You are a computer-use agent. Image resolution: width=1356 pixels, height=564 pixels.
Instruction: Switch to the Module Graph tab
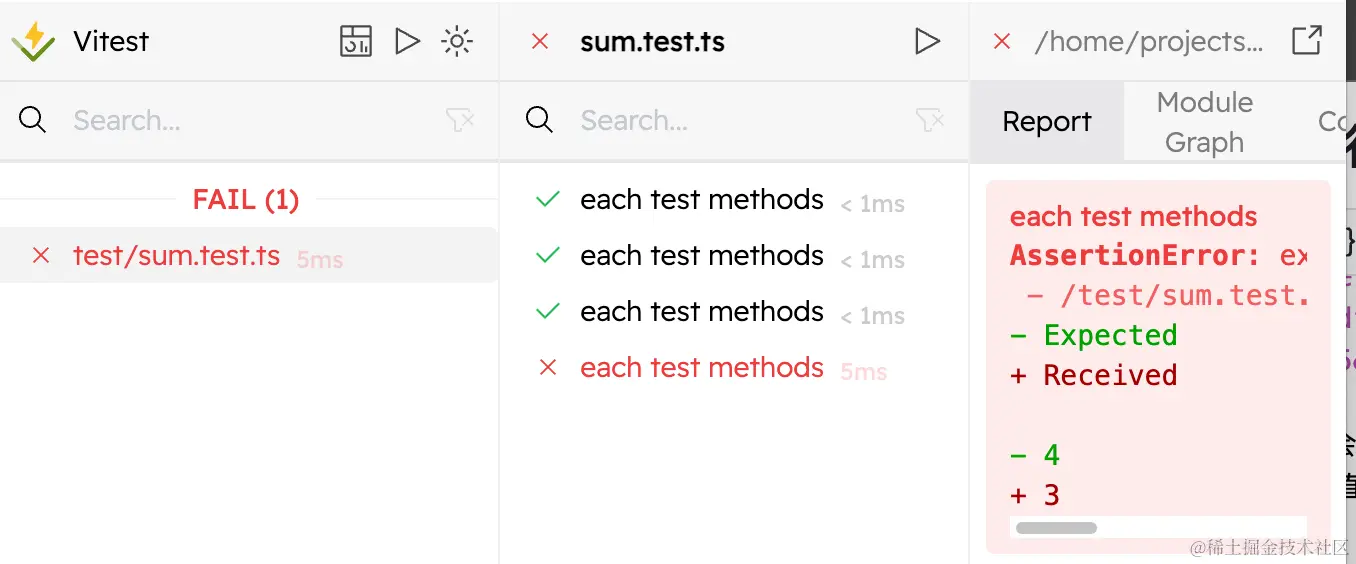[1204, 122]
